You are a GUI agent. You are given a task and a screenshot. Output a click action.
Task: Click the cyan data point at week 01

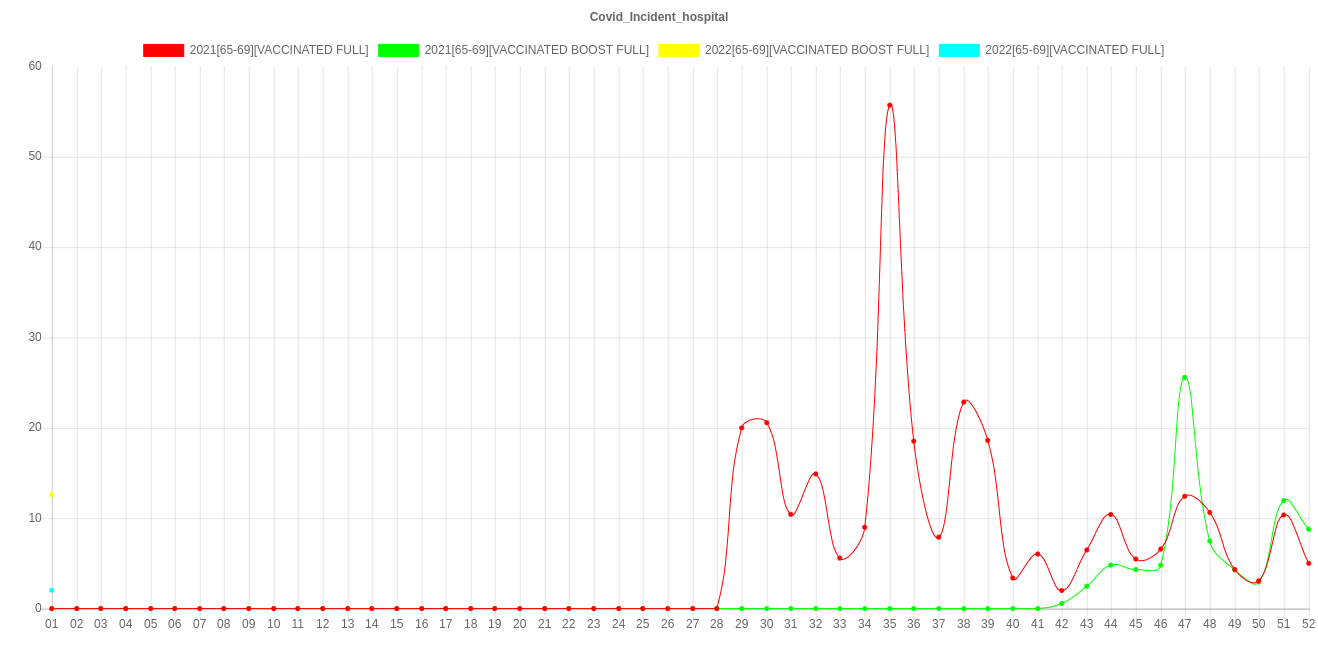(x=52, y=590)
